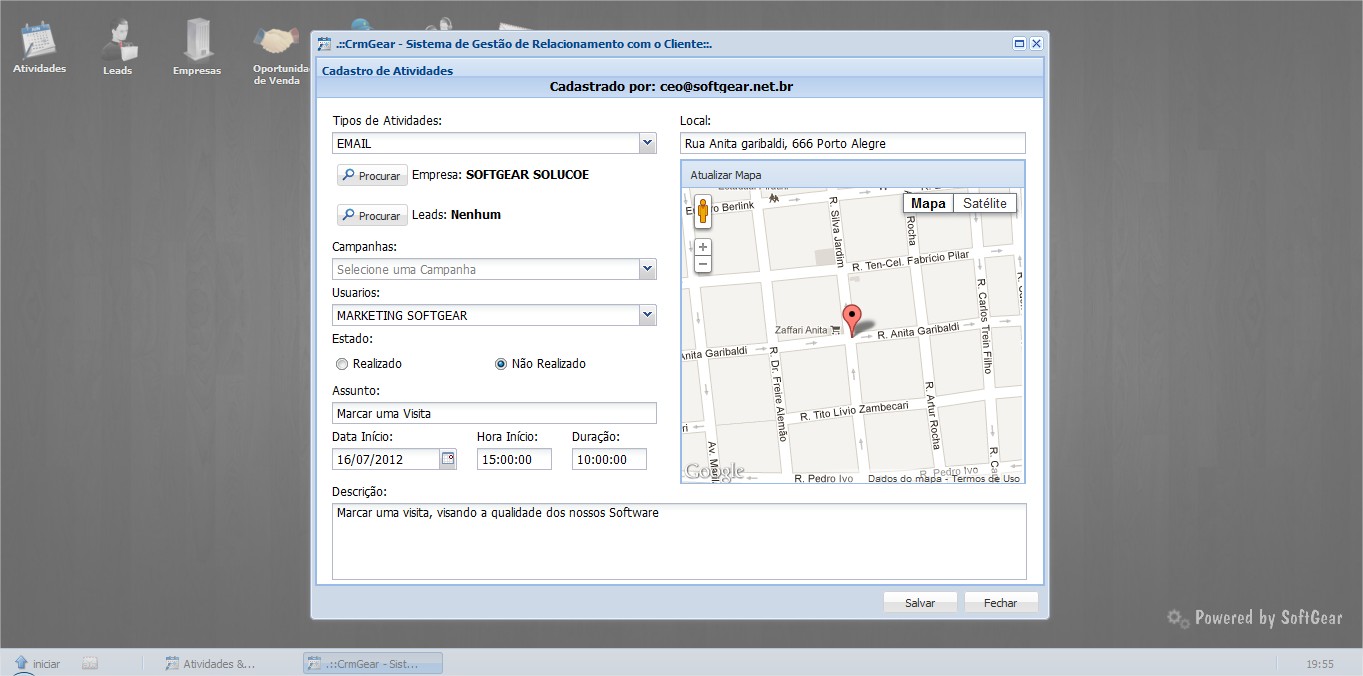This screenshot has height=676, width=1363.
Task: Click the Salvar button
Action: click(920, 603)
